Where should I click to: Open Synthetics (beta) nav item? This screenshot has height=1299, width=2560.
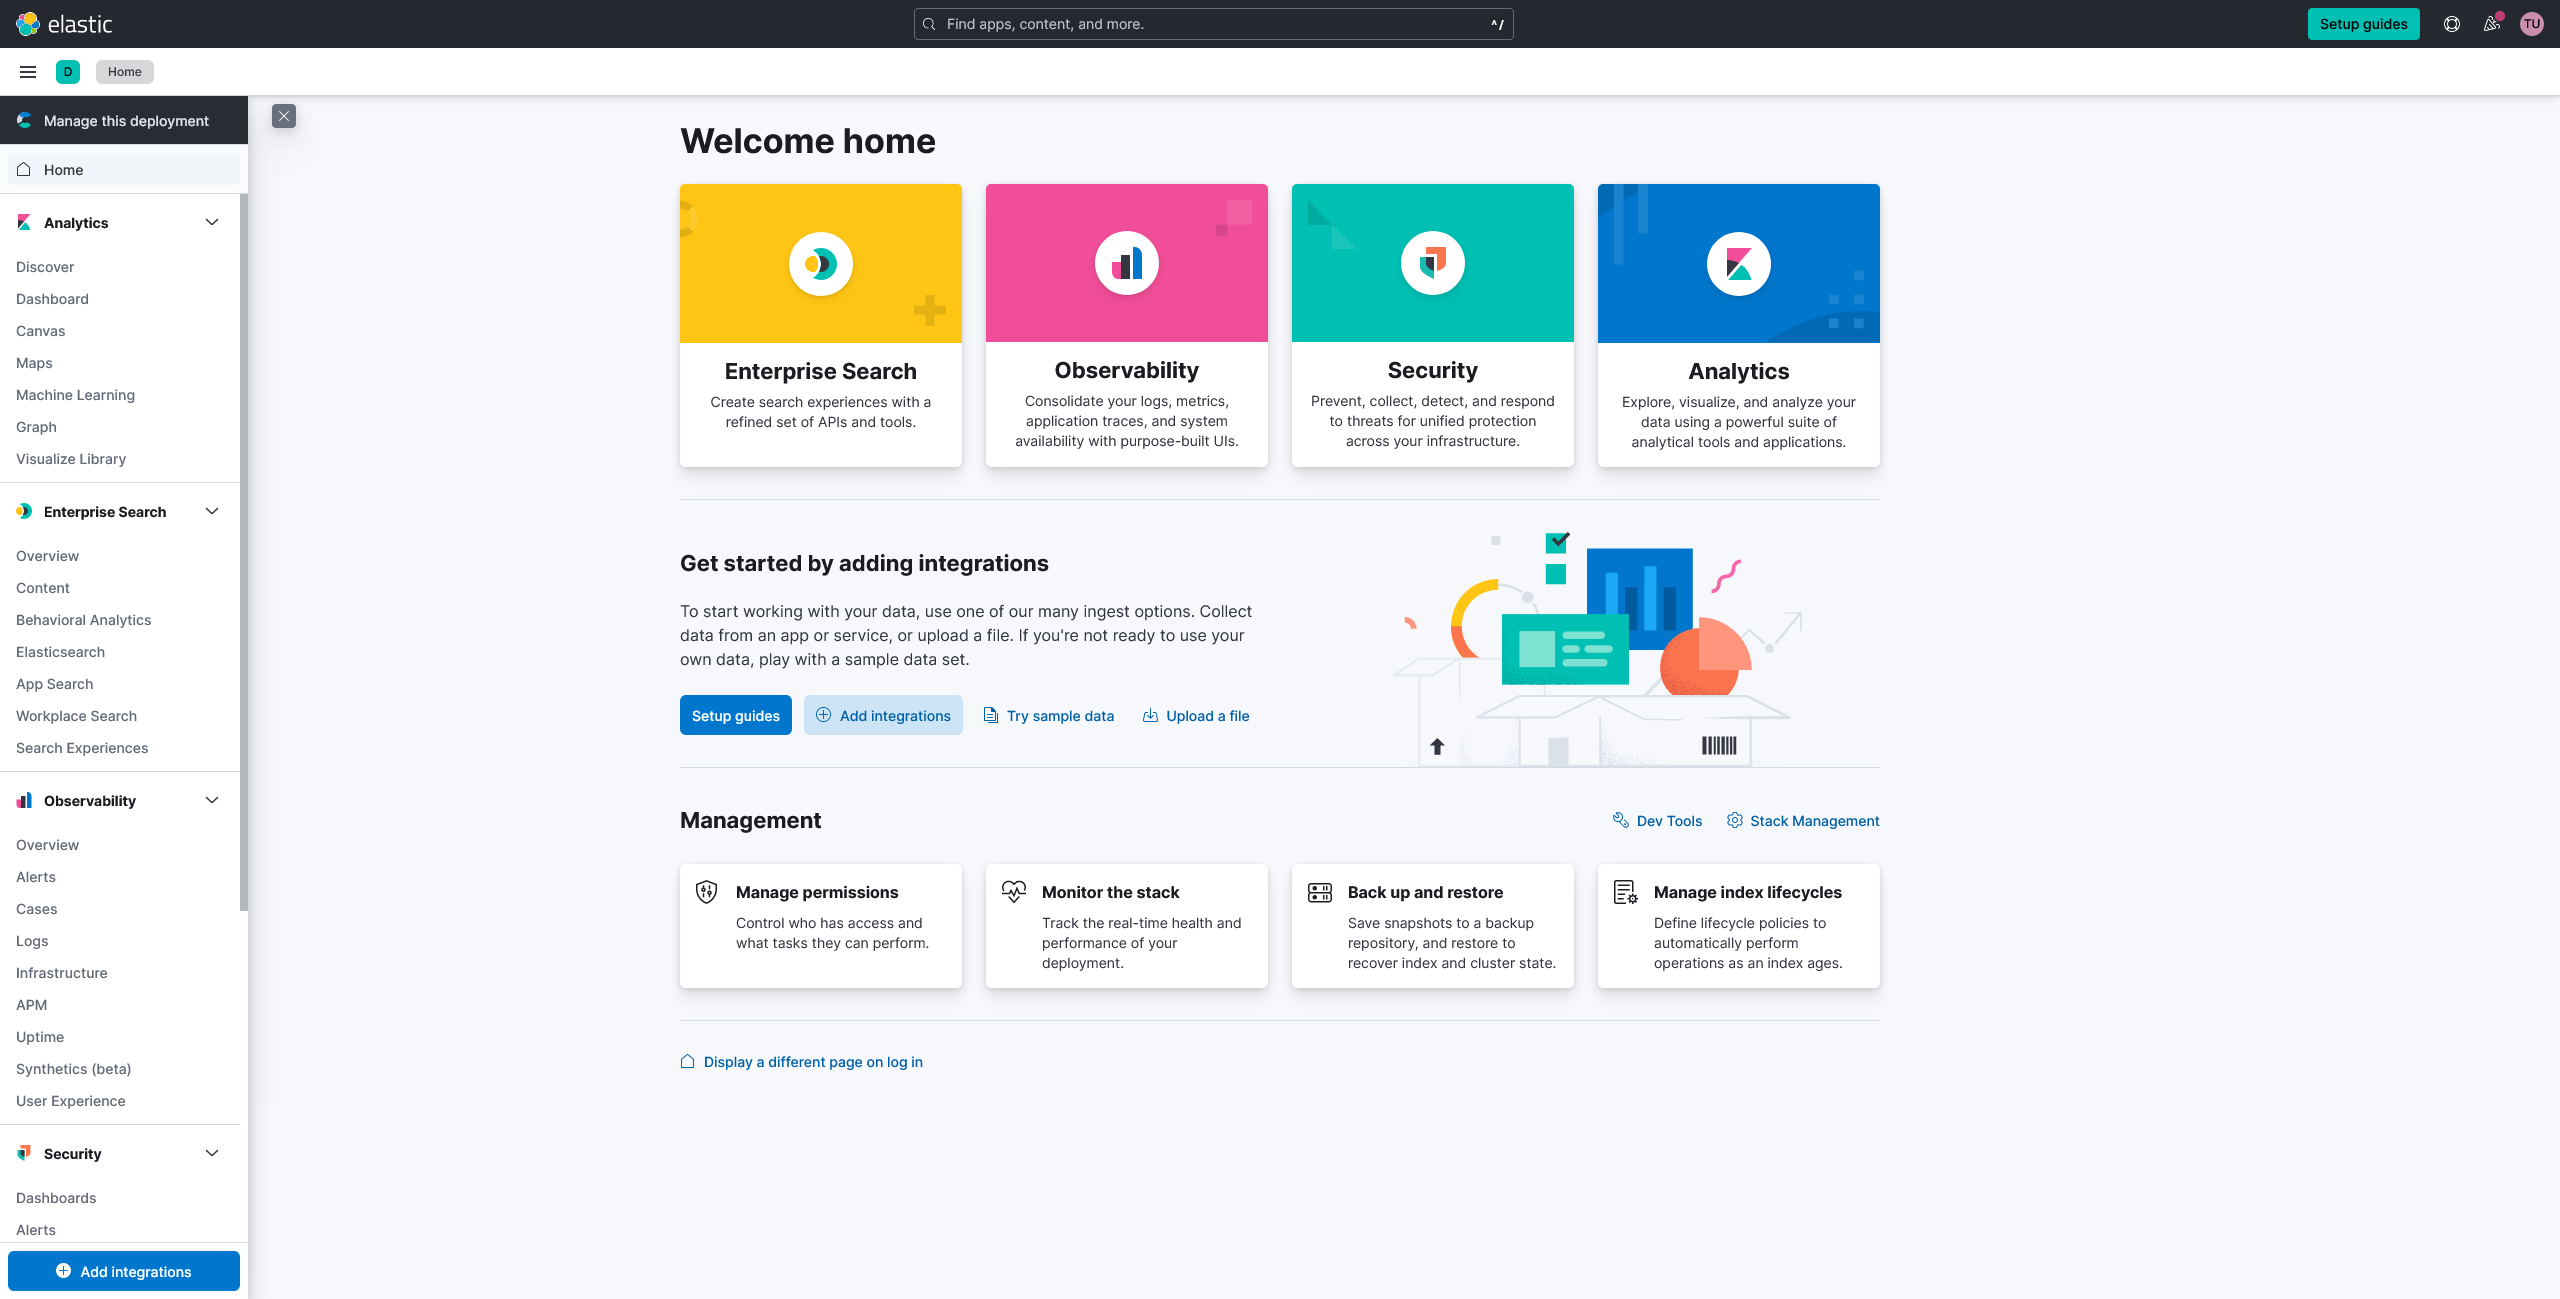click(73, 1069)
